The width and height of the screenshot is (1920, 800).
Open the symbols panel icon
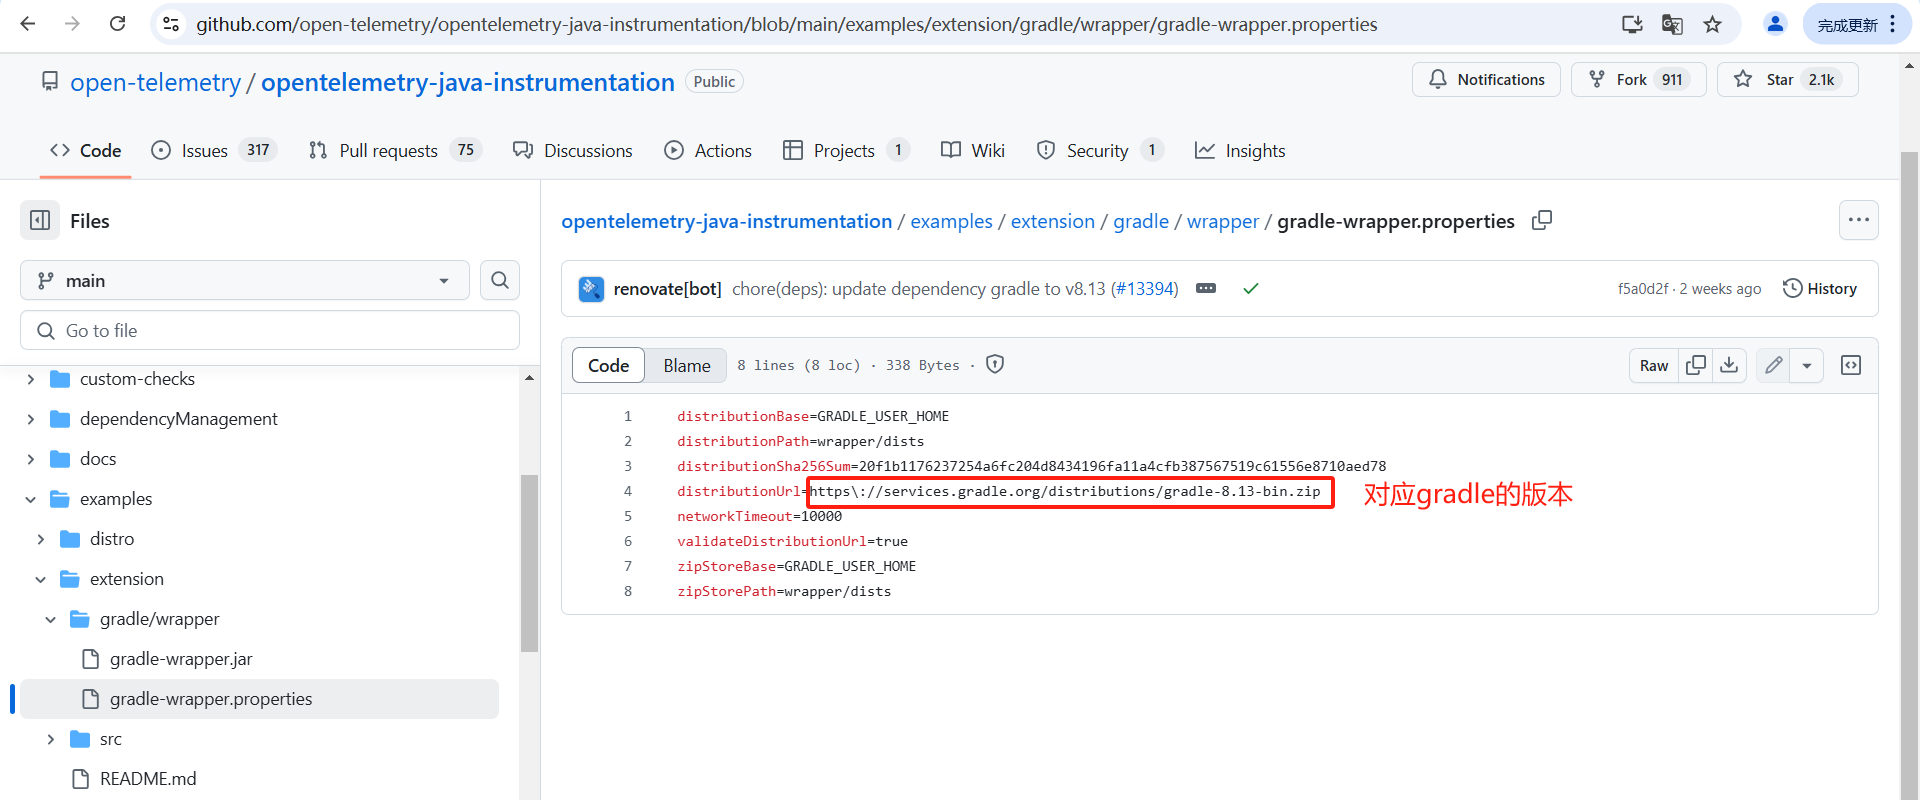pyautogui.click(x=1851, y=365)
